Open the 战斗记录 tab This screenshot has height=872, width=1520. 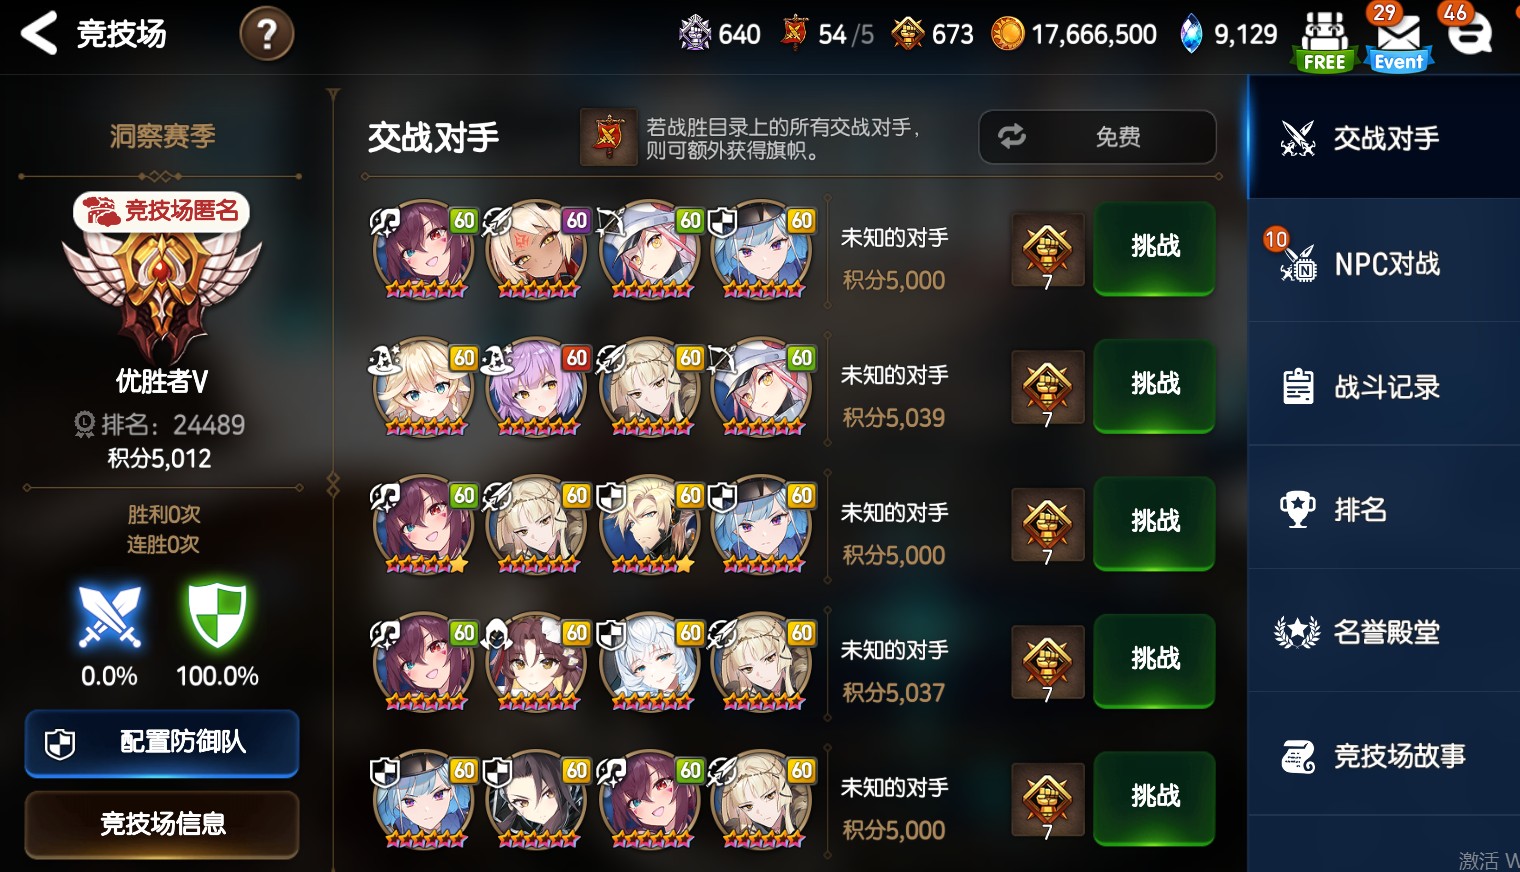click(1384, 386)
